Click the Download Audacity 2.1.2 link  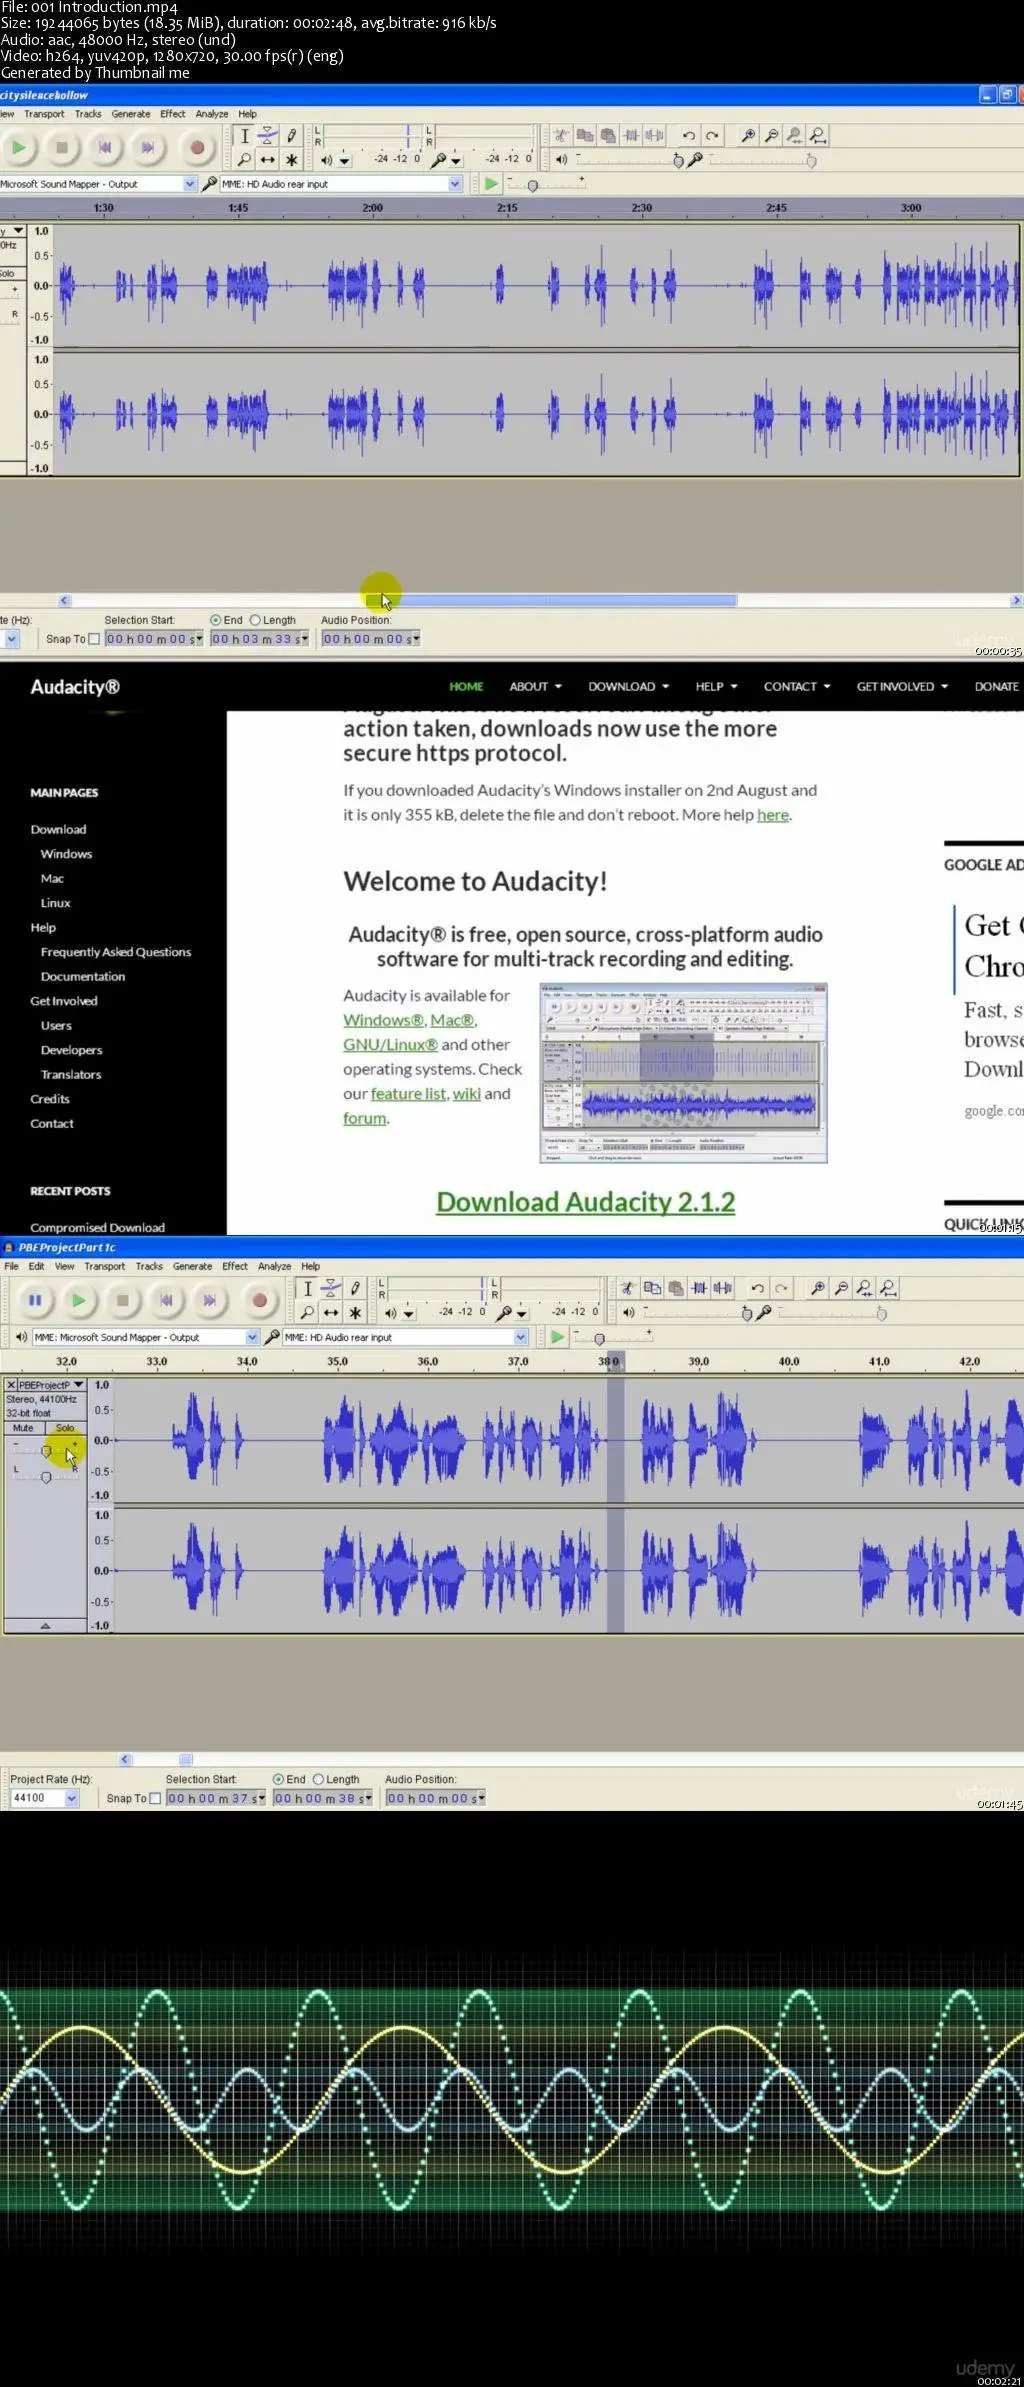click(586, 1202)
